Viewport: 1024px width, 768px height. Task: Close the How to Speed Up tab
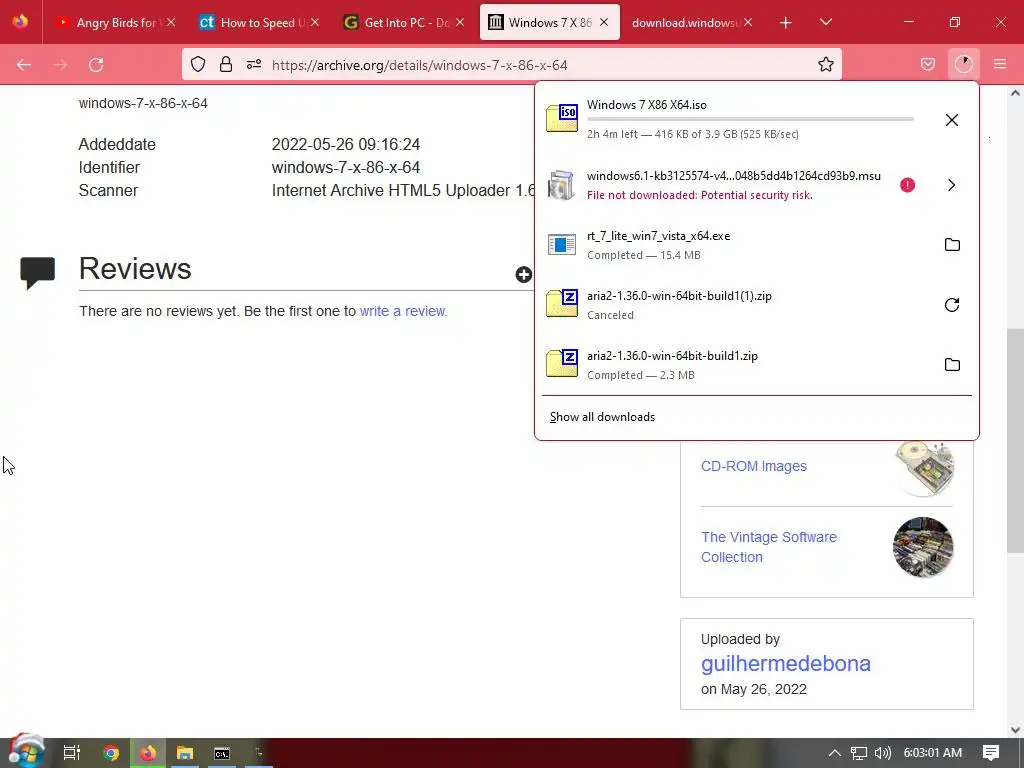pyautogui.click(x=315, y=22)
